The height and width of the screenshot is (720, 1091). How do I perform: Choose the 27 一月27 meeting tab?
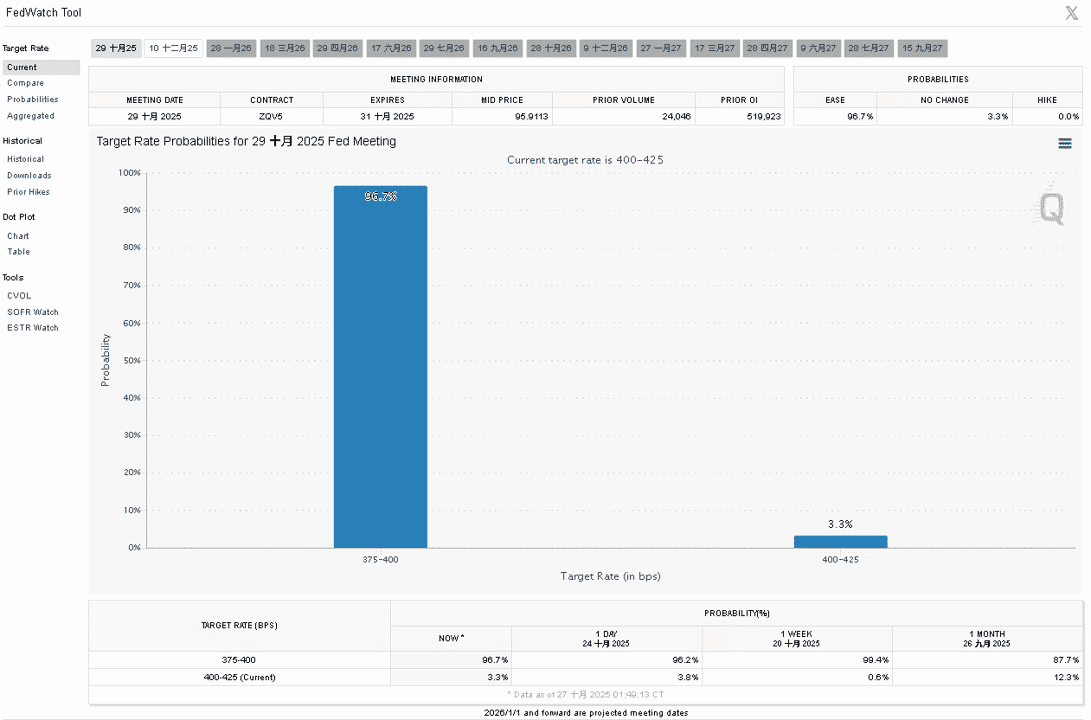point(661,48)
